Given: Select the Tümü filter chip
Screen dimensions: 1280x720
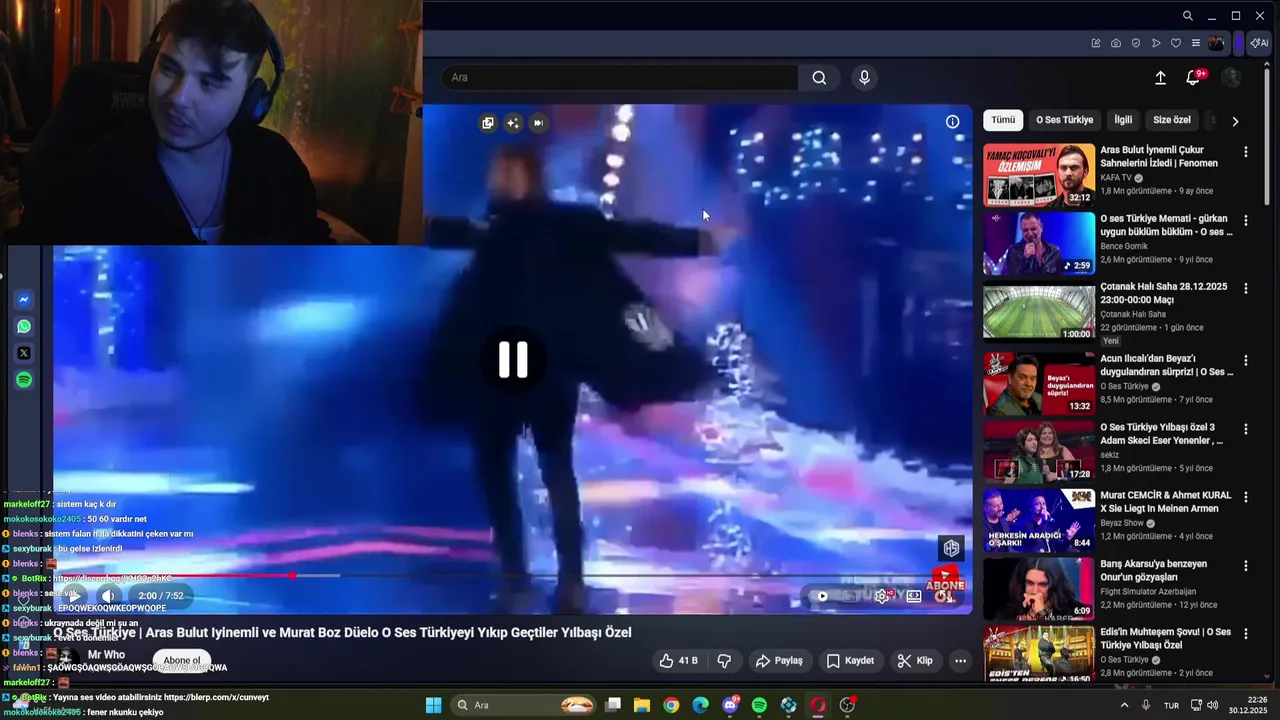Looking at the screenshot, I should 1003,120.
